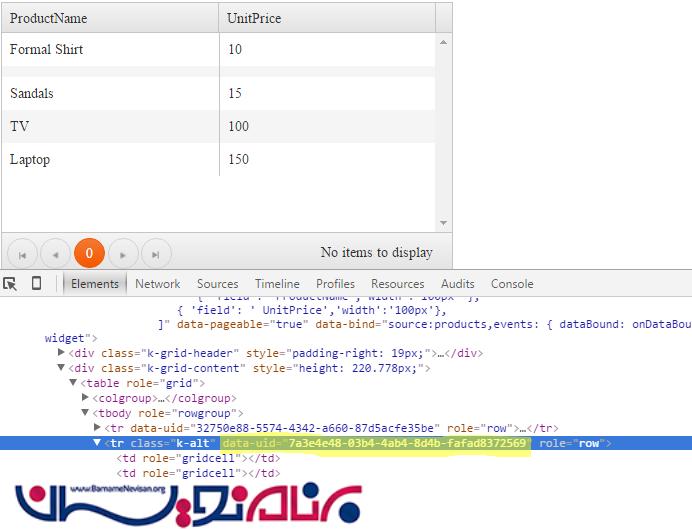692x529 pixels.
Task: Collapse the k-grid-content div node
Action: tap(62, 368)
